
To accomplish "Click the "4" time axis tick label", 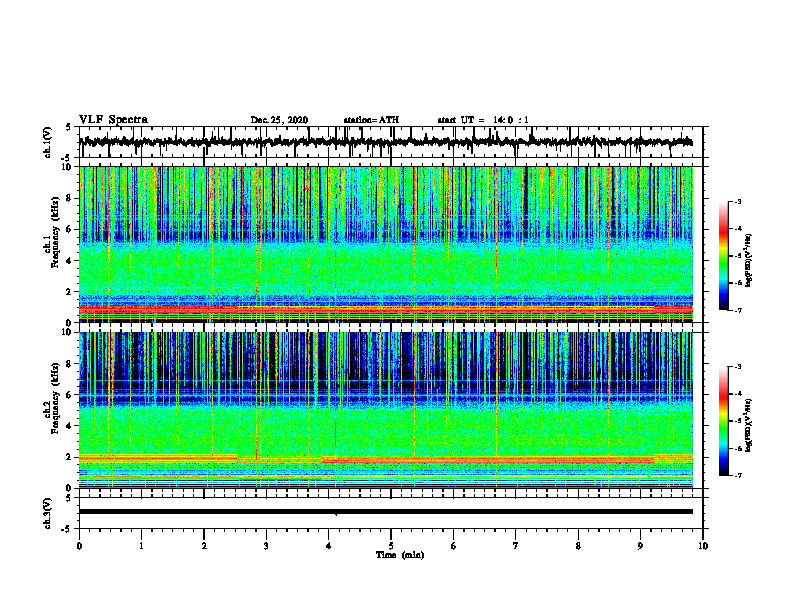I will [329, 546].
